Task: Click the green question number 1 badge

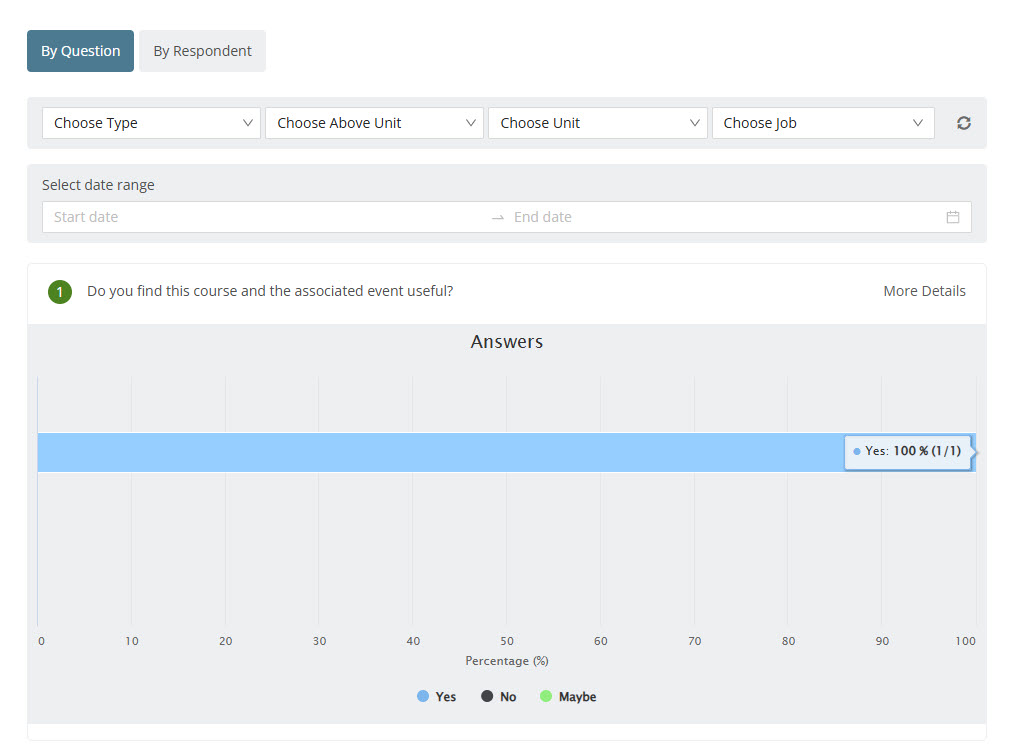Action: 59,292
